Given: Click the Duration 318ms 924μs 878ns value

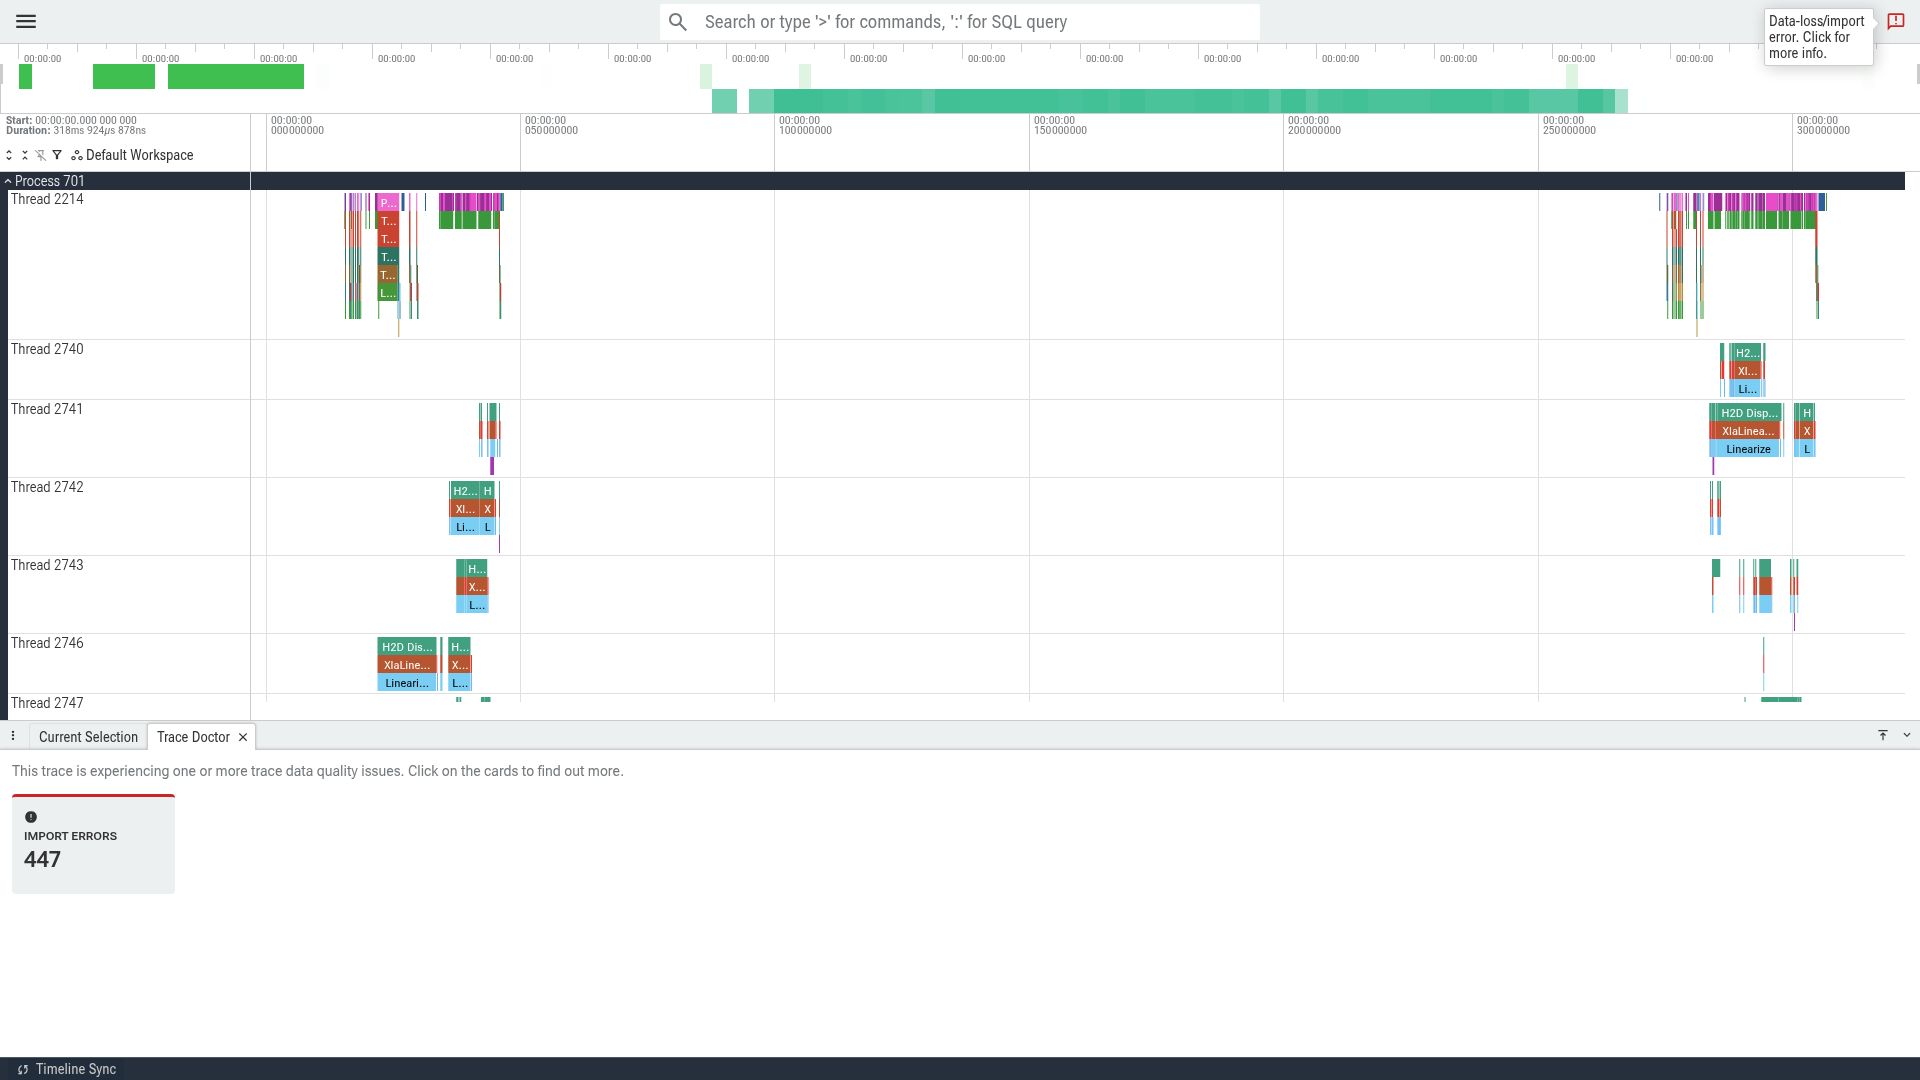Looking at the screenshot, I should point(99,131).
